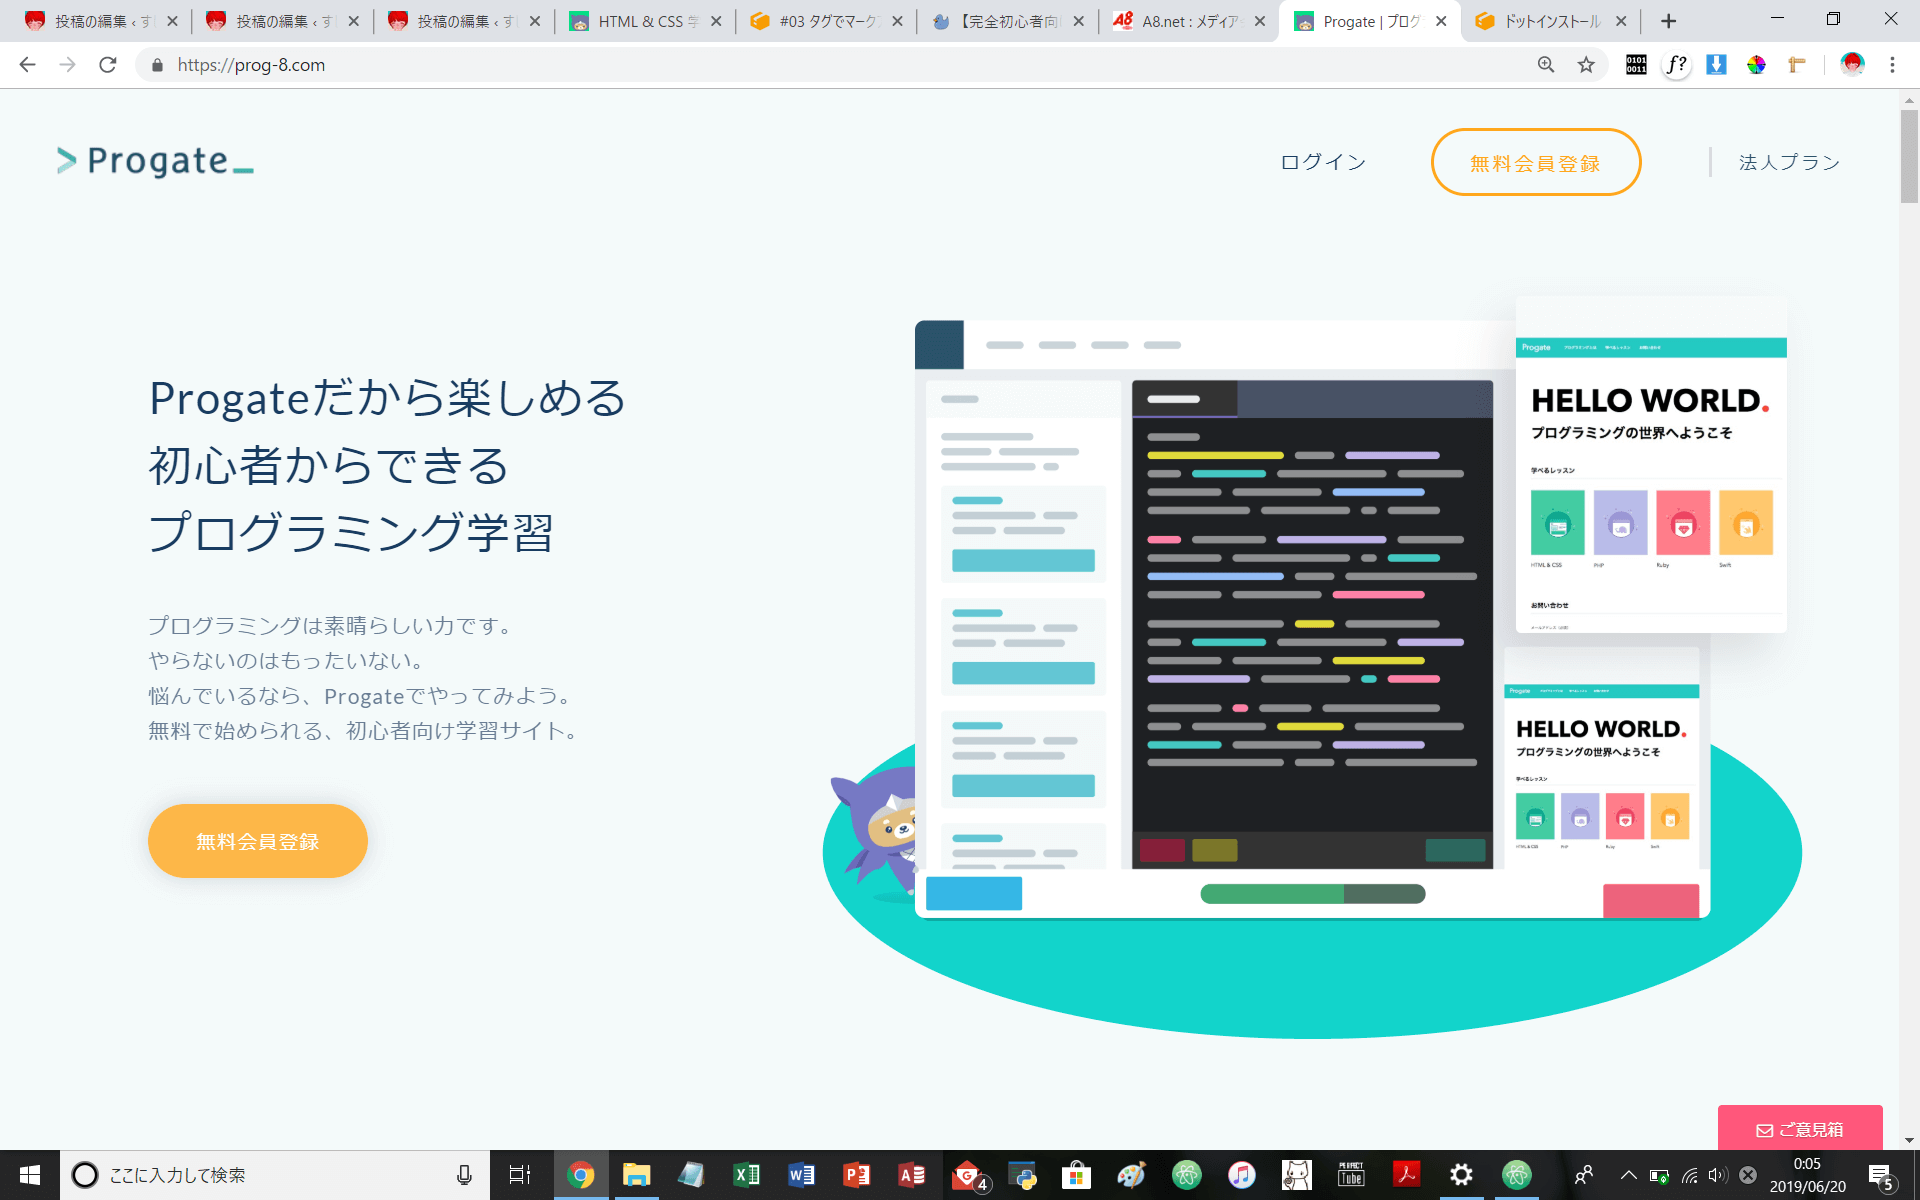
Task: Open Settings gear from taskbar
Action: (x=1461, y=1175)
